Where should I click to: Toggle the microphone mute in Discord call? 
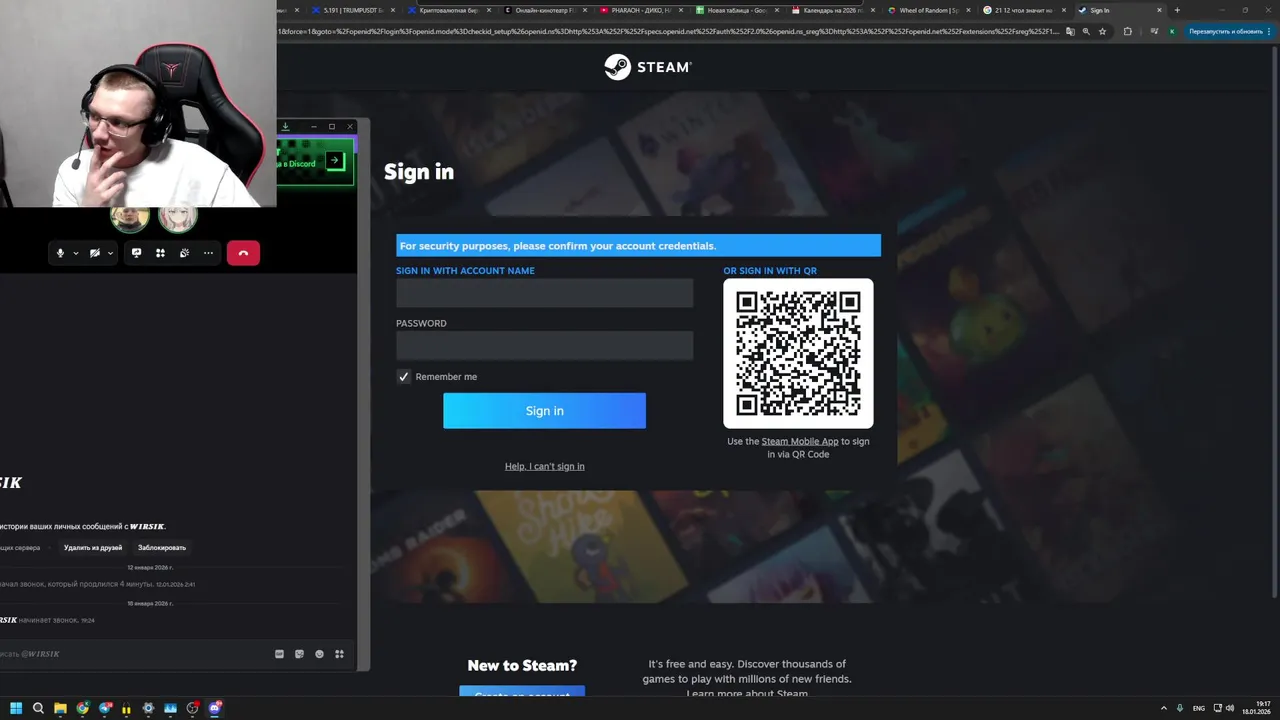pyautogui.click(x=60, y=253)
